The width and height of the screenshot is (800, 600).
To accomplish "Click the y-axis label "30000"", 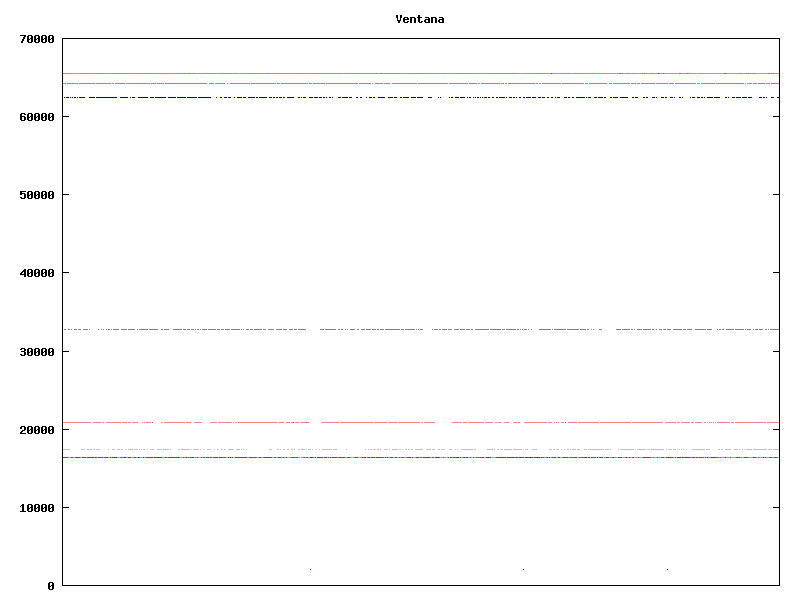I will click(37, 352).
